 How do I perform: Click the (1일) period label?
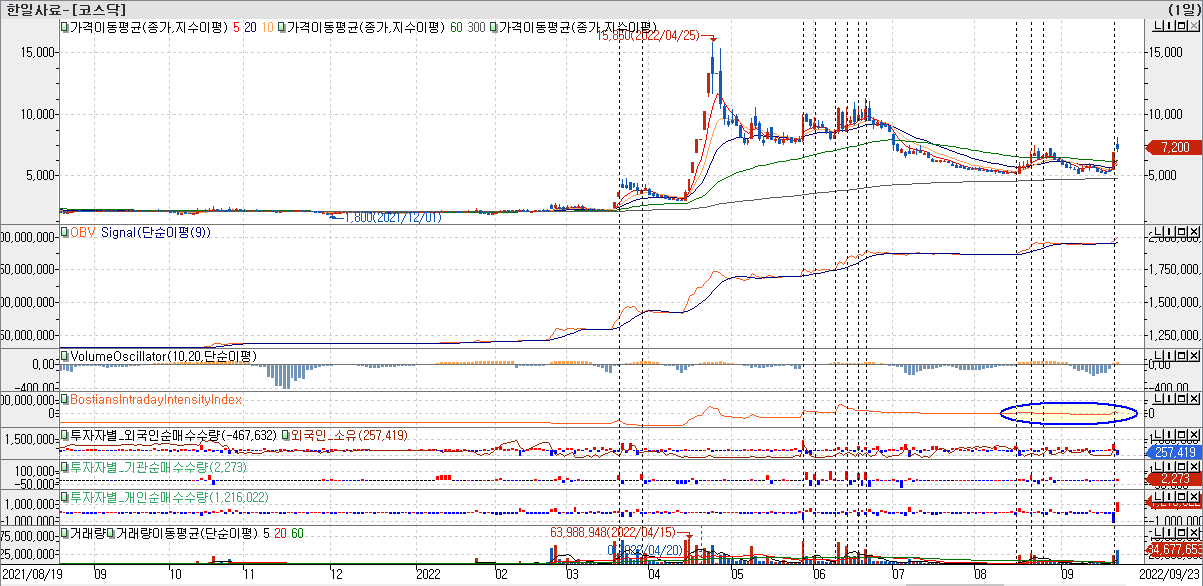(x=1183, y=8)
